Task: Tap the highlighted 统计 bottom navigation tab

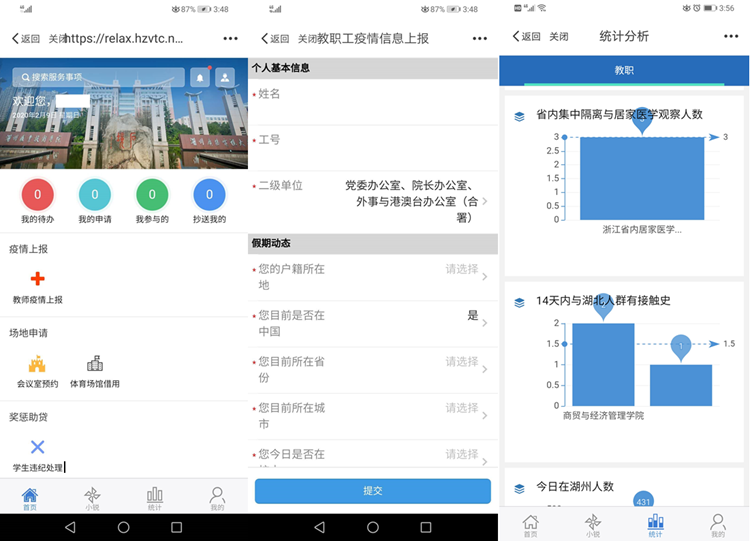Action: 656,525
